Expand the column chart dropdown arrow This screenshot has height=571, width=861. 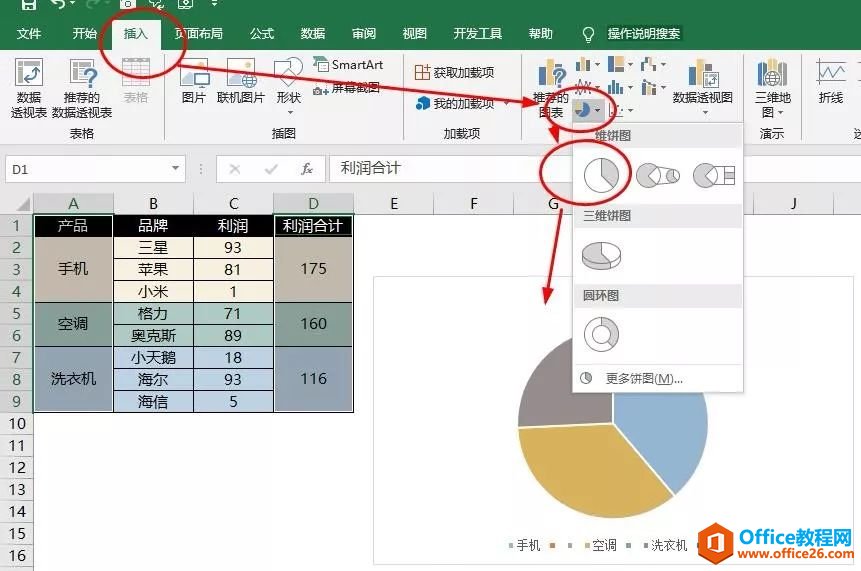597,65
